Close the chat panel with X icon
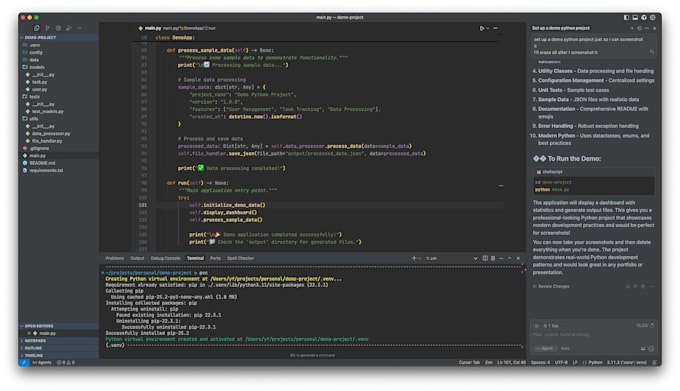 [x=654, y=28]
